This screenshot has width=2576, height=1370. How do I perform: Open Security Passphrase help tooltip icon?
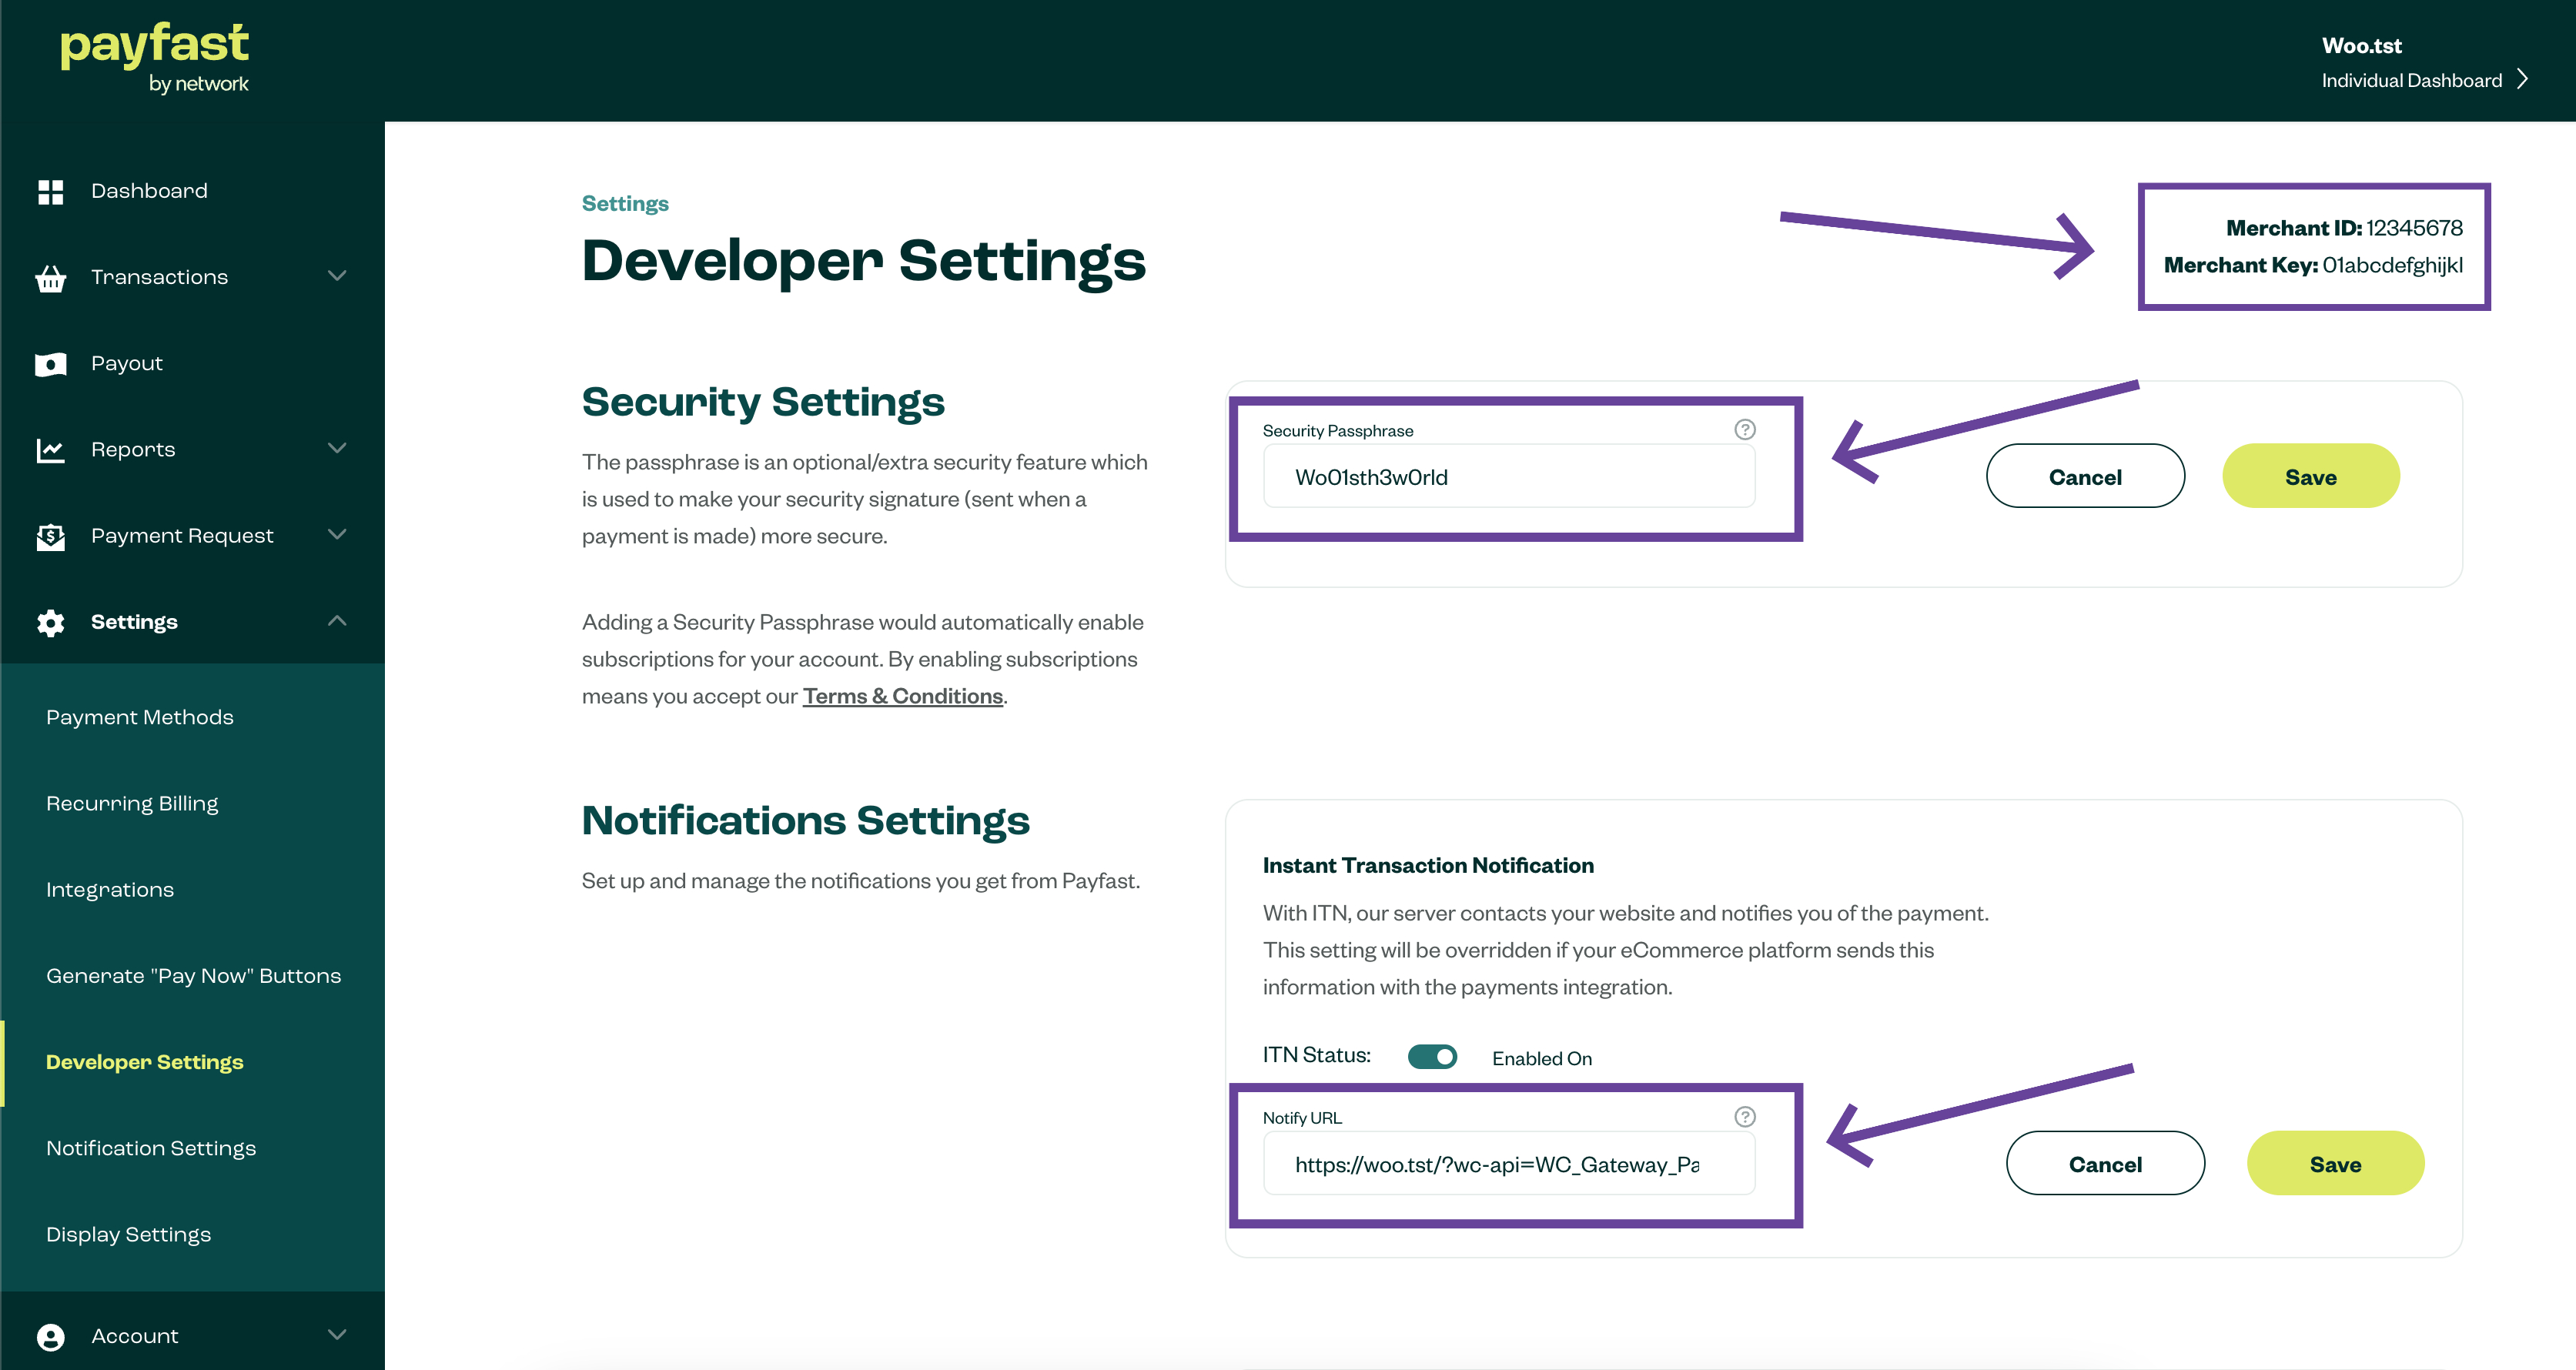click(1744, 429)
